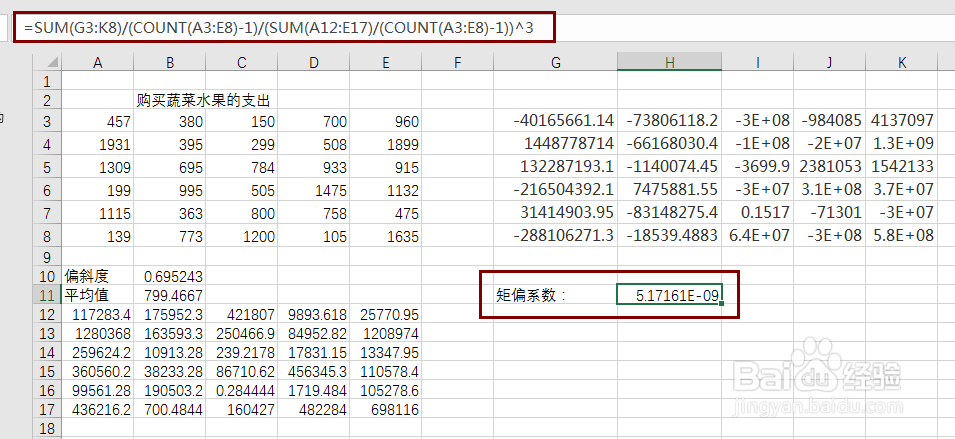This screenshot has width=955, height=439.
Task: Click the 偏斜度 label cell
Action: [x=97, y=276]
